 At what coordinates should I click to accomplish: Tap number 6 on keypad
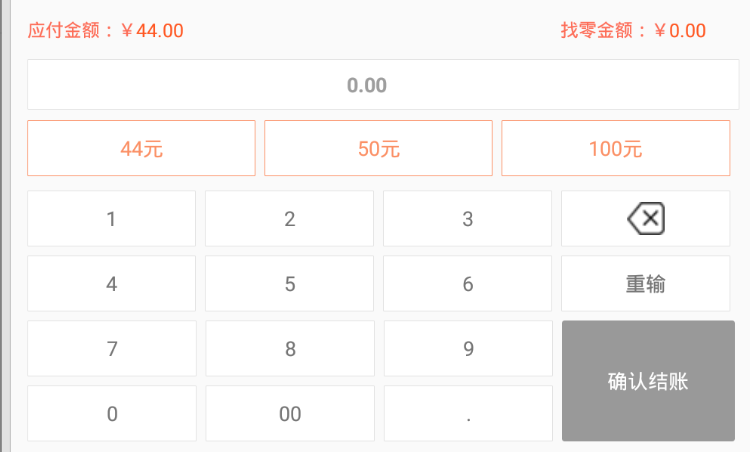click(x=467, y=284)
